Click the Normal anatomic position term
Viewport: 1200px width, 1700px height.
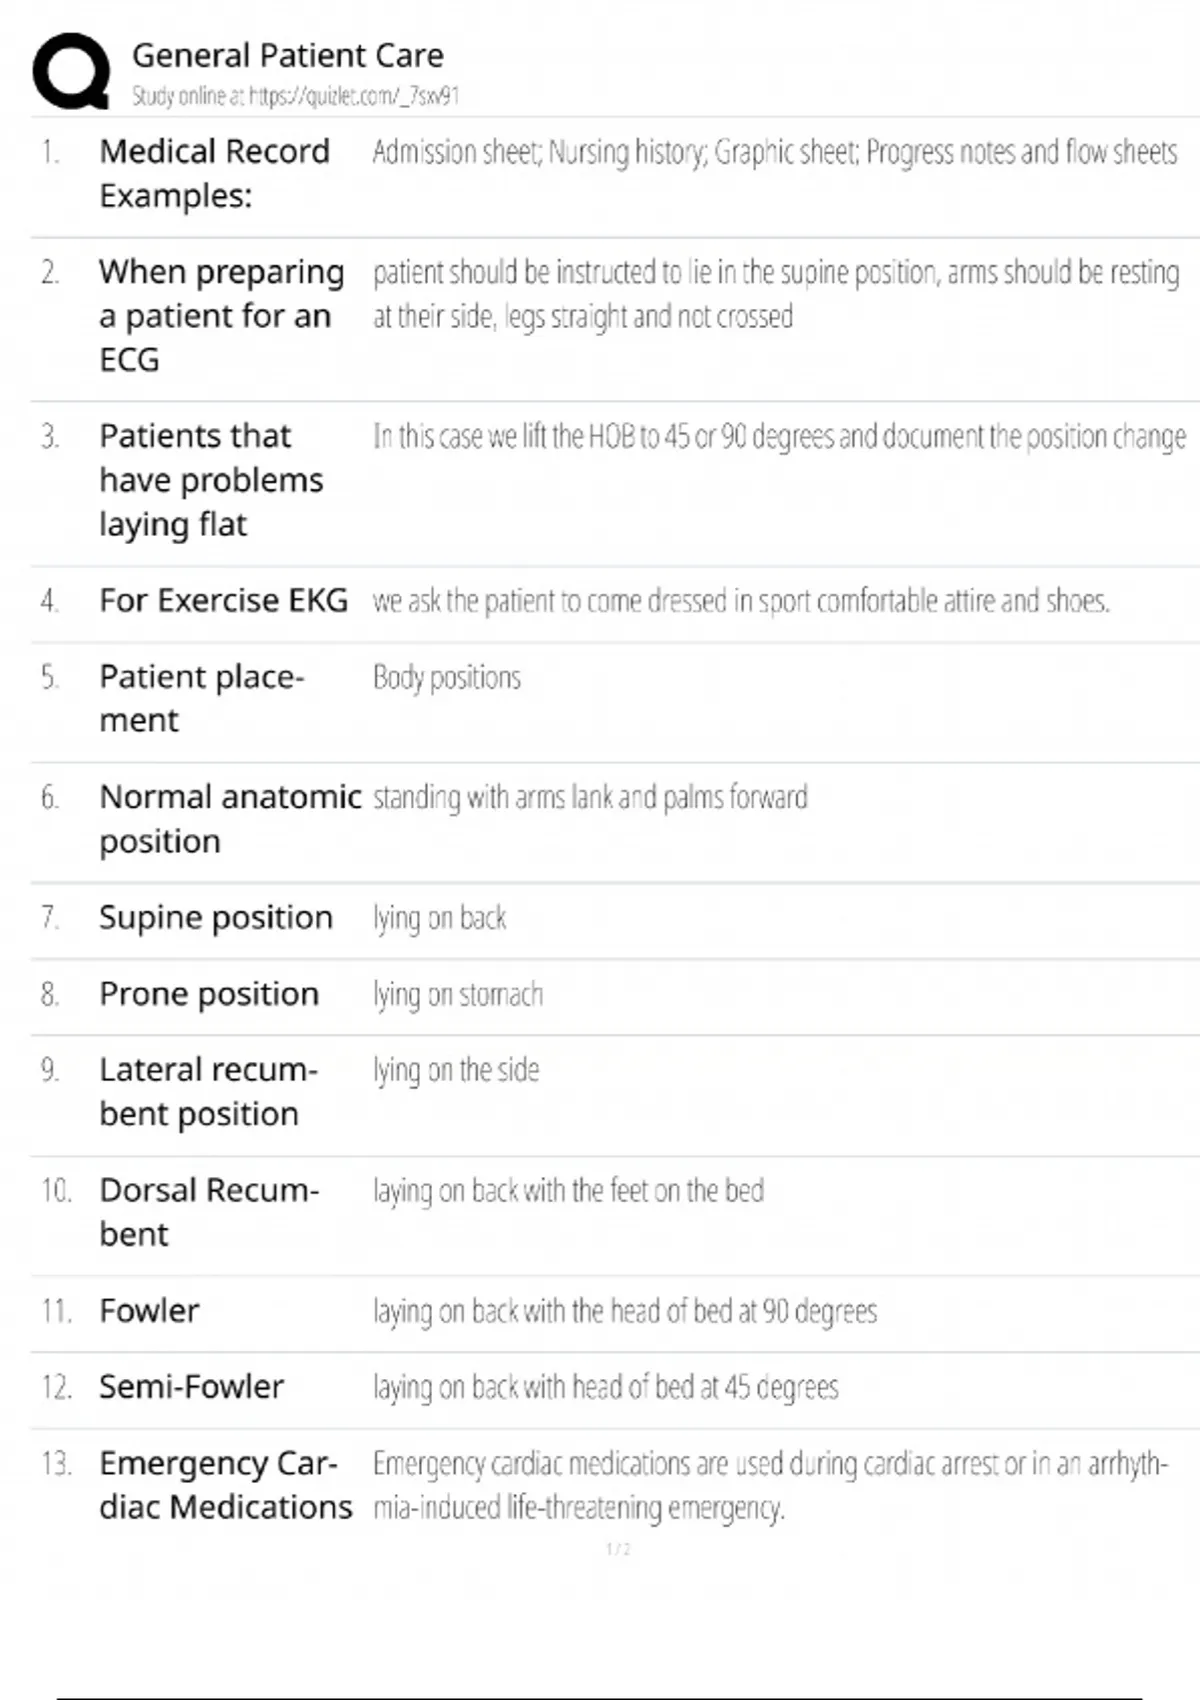click(229, 818)
